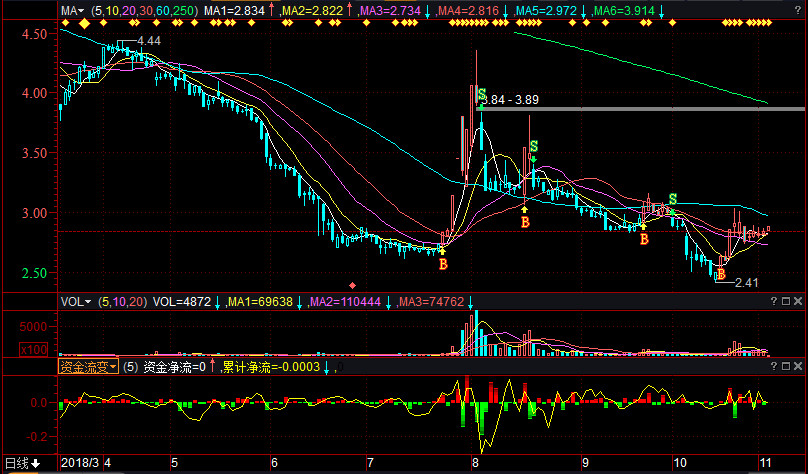Close the 资金流变 panel
Viewport: 808px width, 474px height.
(798, 366)
